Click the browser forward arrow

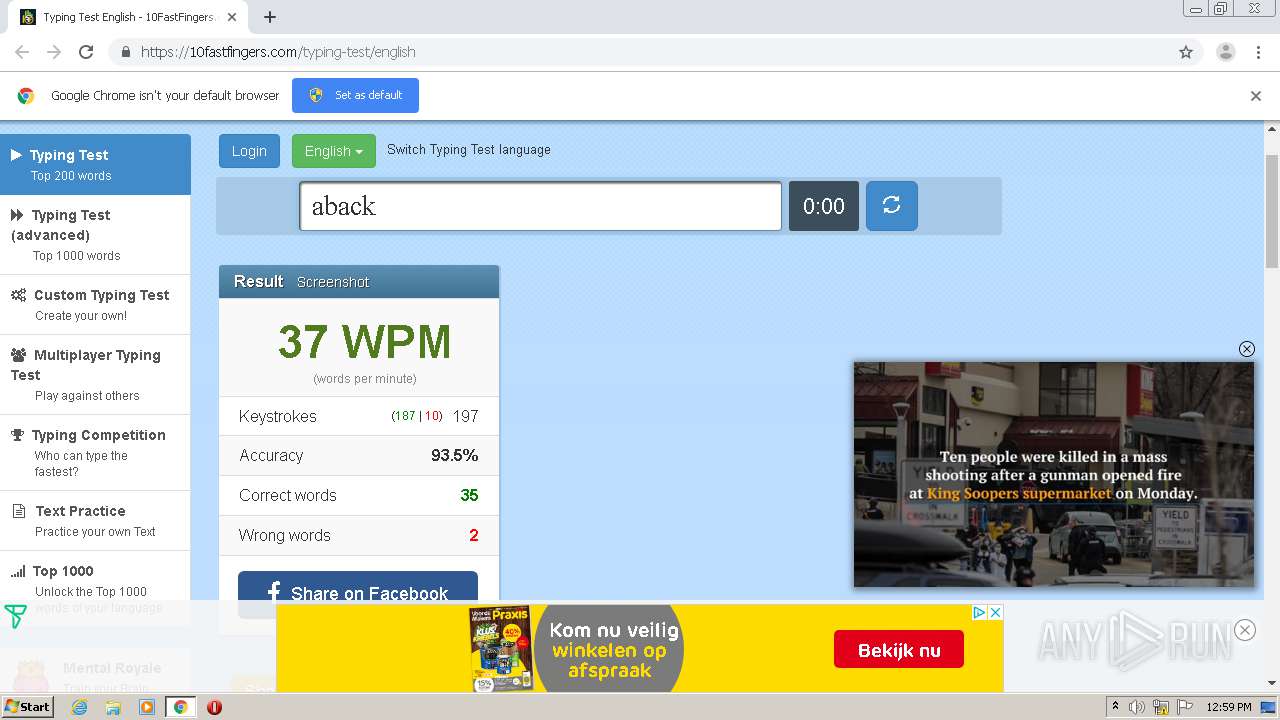point(54,52)
